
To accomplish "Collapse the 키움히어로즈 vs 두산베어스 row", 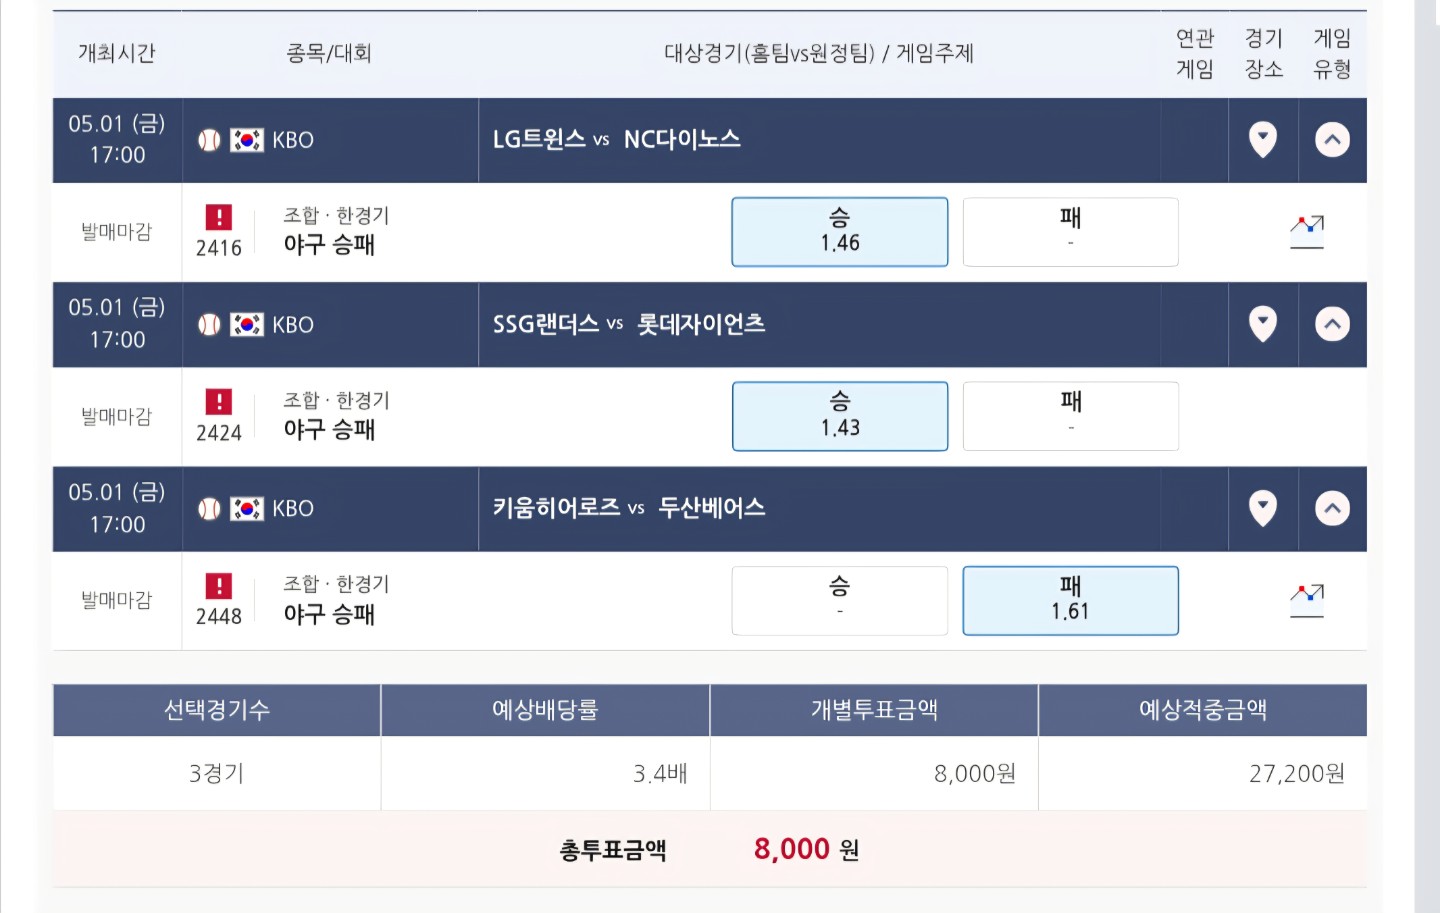I will [1332, 508].
